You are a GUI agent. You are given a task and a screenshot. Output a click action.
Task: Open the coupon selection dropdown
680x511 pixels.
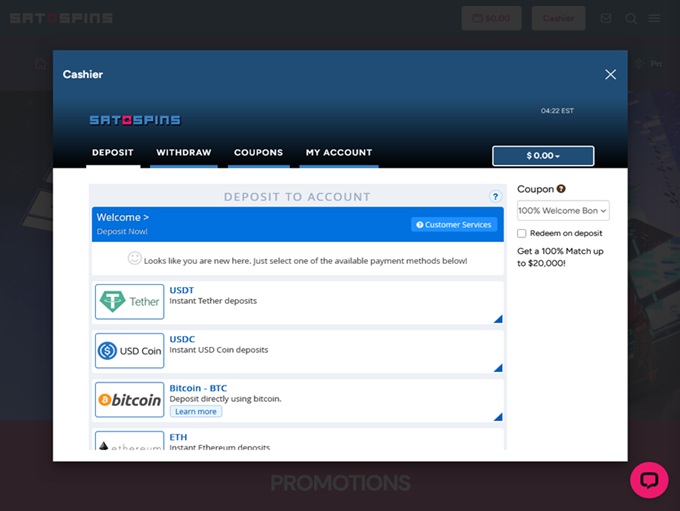pyautogui.click(x=563, y=211)
